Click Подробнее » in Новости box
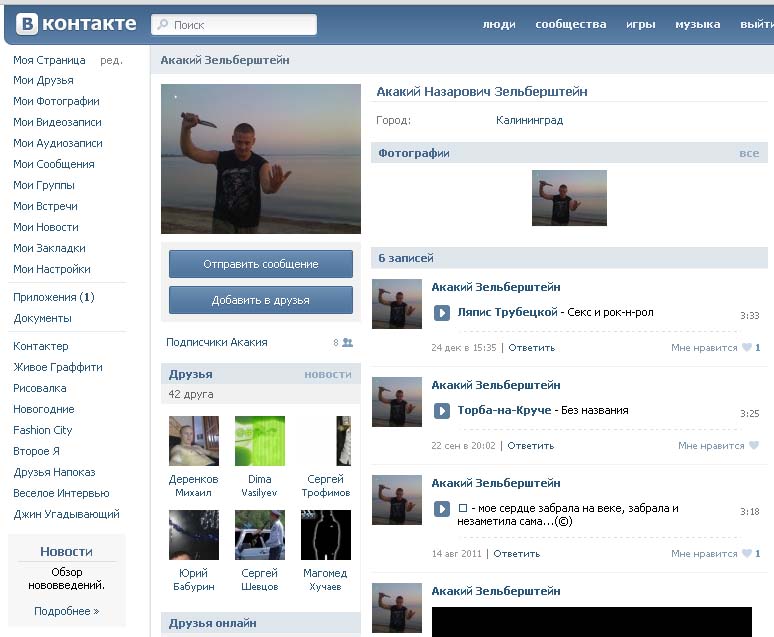This screenshot has width=774, height=637. 67,611
